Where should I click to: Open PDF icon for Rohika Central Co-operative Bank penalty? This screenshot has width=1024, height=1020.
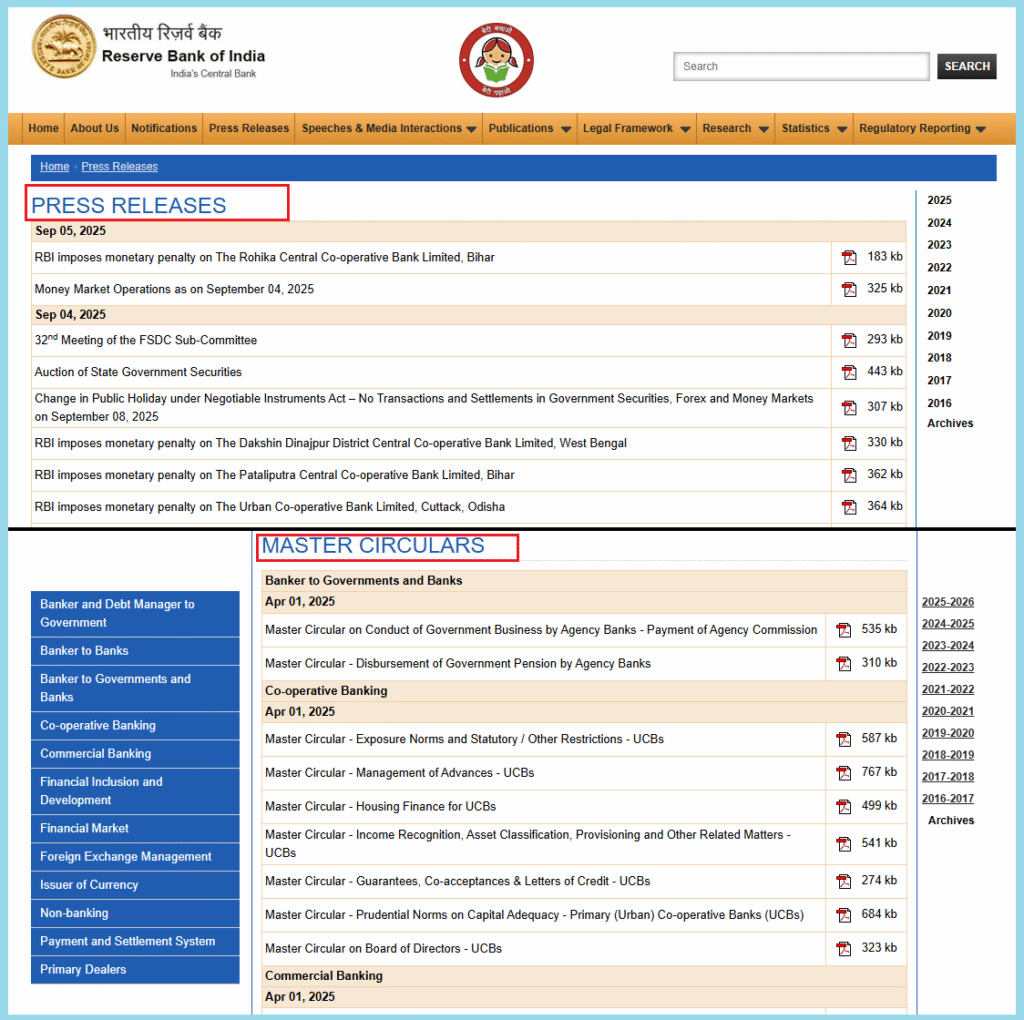tap(849, 257)
